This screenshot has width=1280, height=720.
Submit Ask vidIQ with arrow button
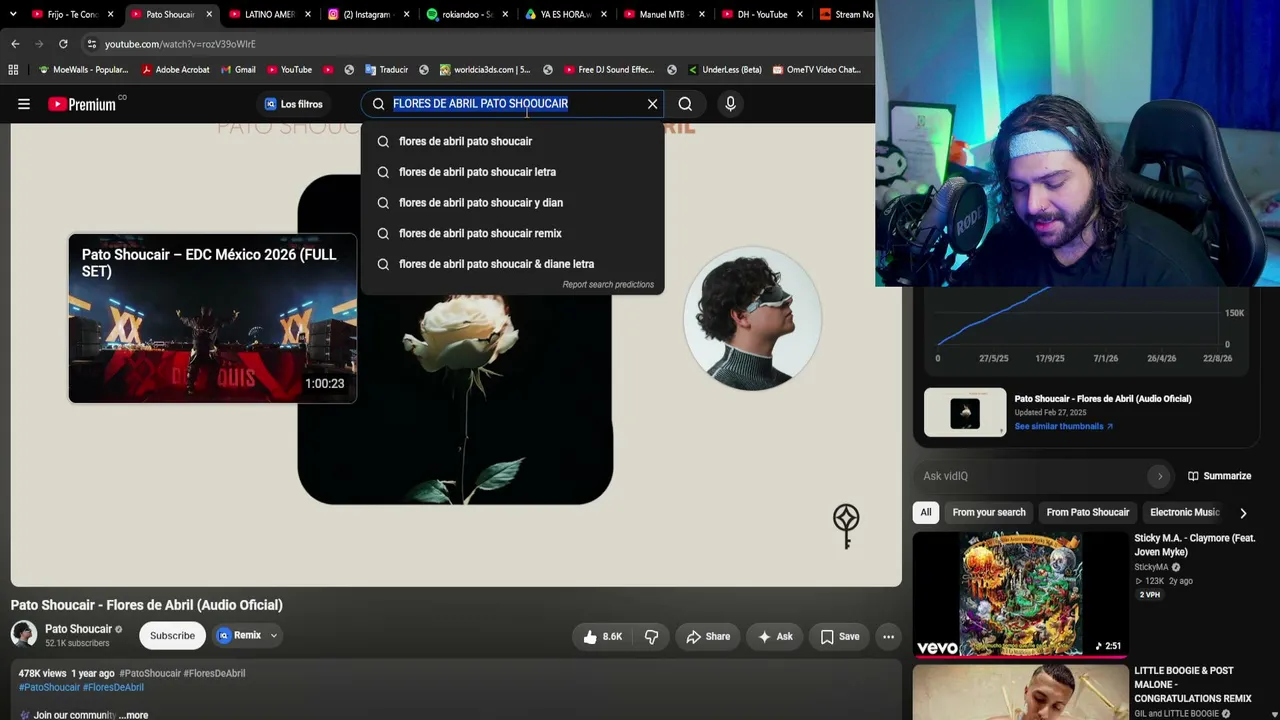click(1159, 476)
